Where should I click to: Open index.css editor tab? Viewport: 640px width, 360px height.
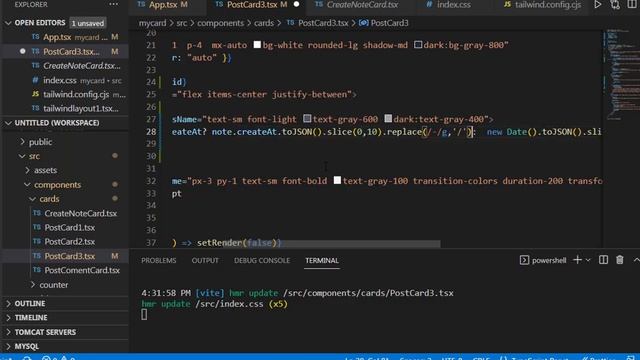[453, 5]
